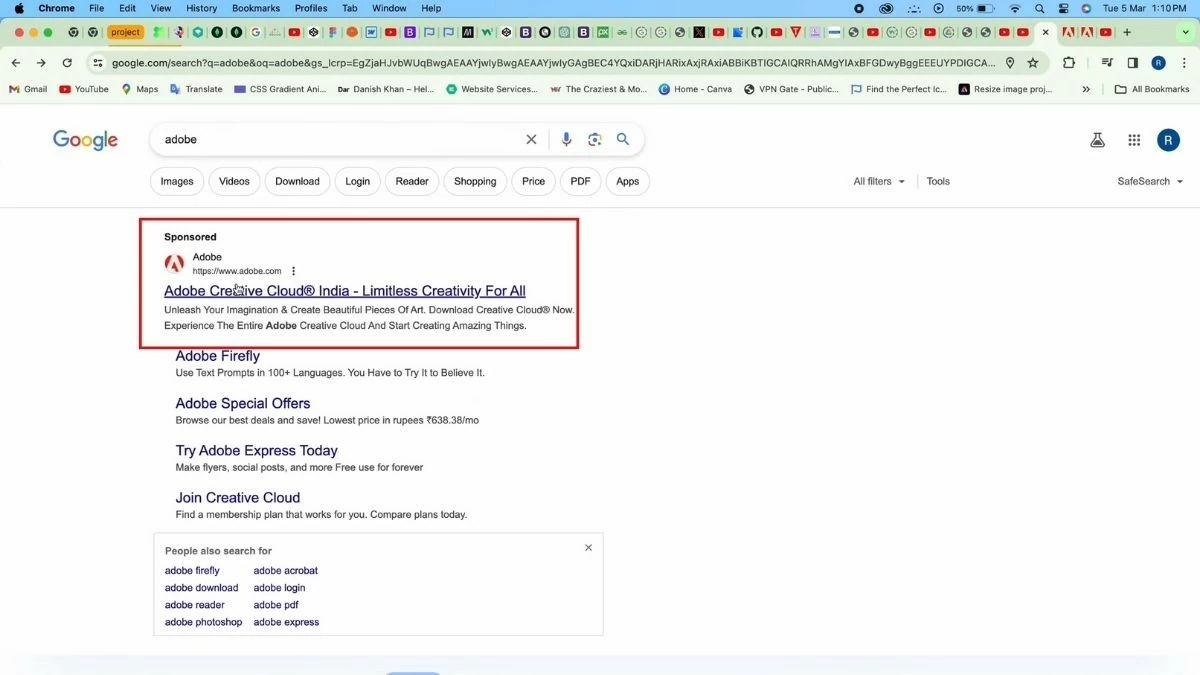Expand the All filters dropdown
The height and width of the screenshot is (675, 1200).
click(879, 182)
